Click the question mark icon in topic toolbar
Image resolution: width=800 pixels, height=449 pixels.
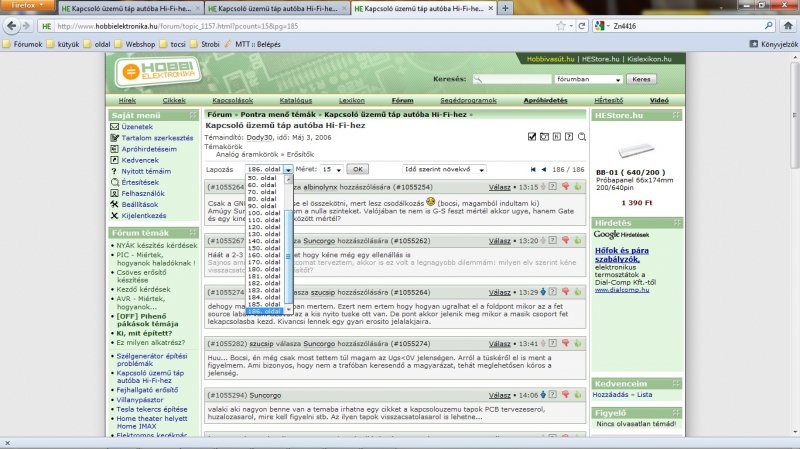coord(569,137)
